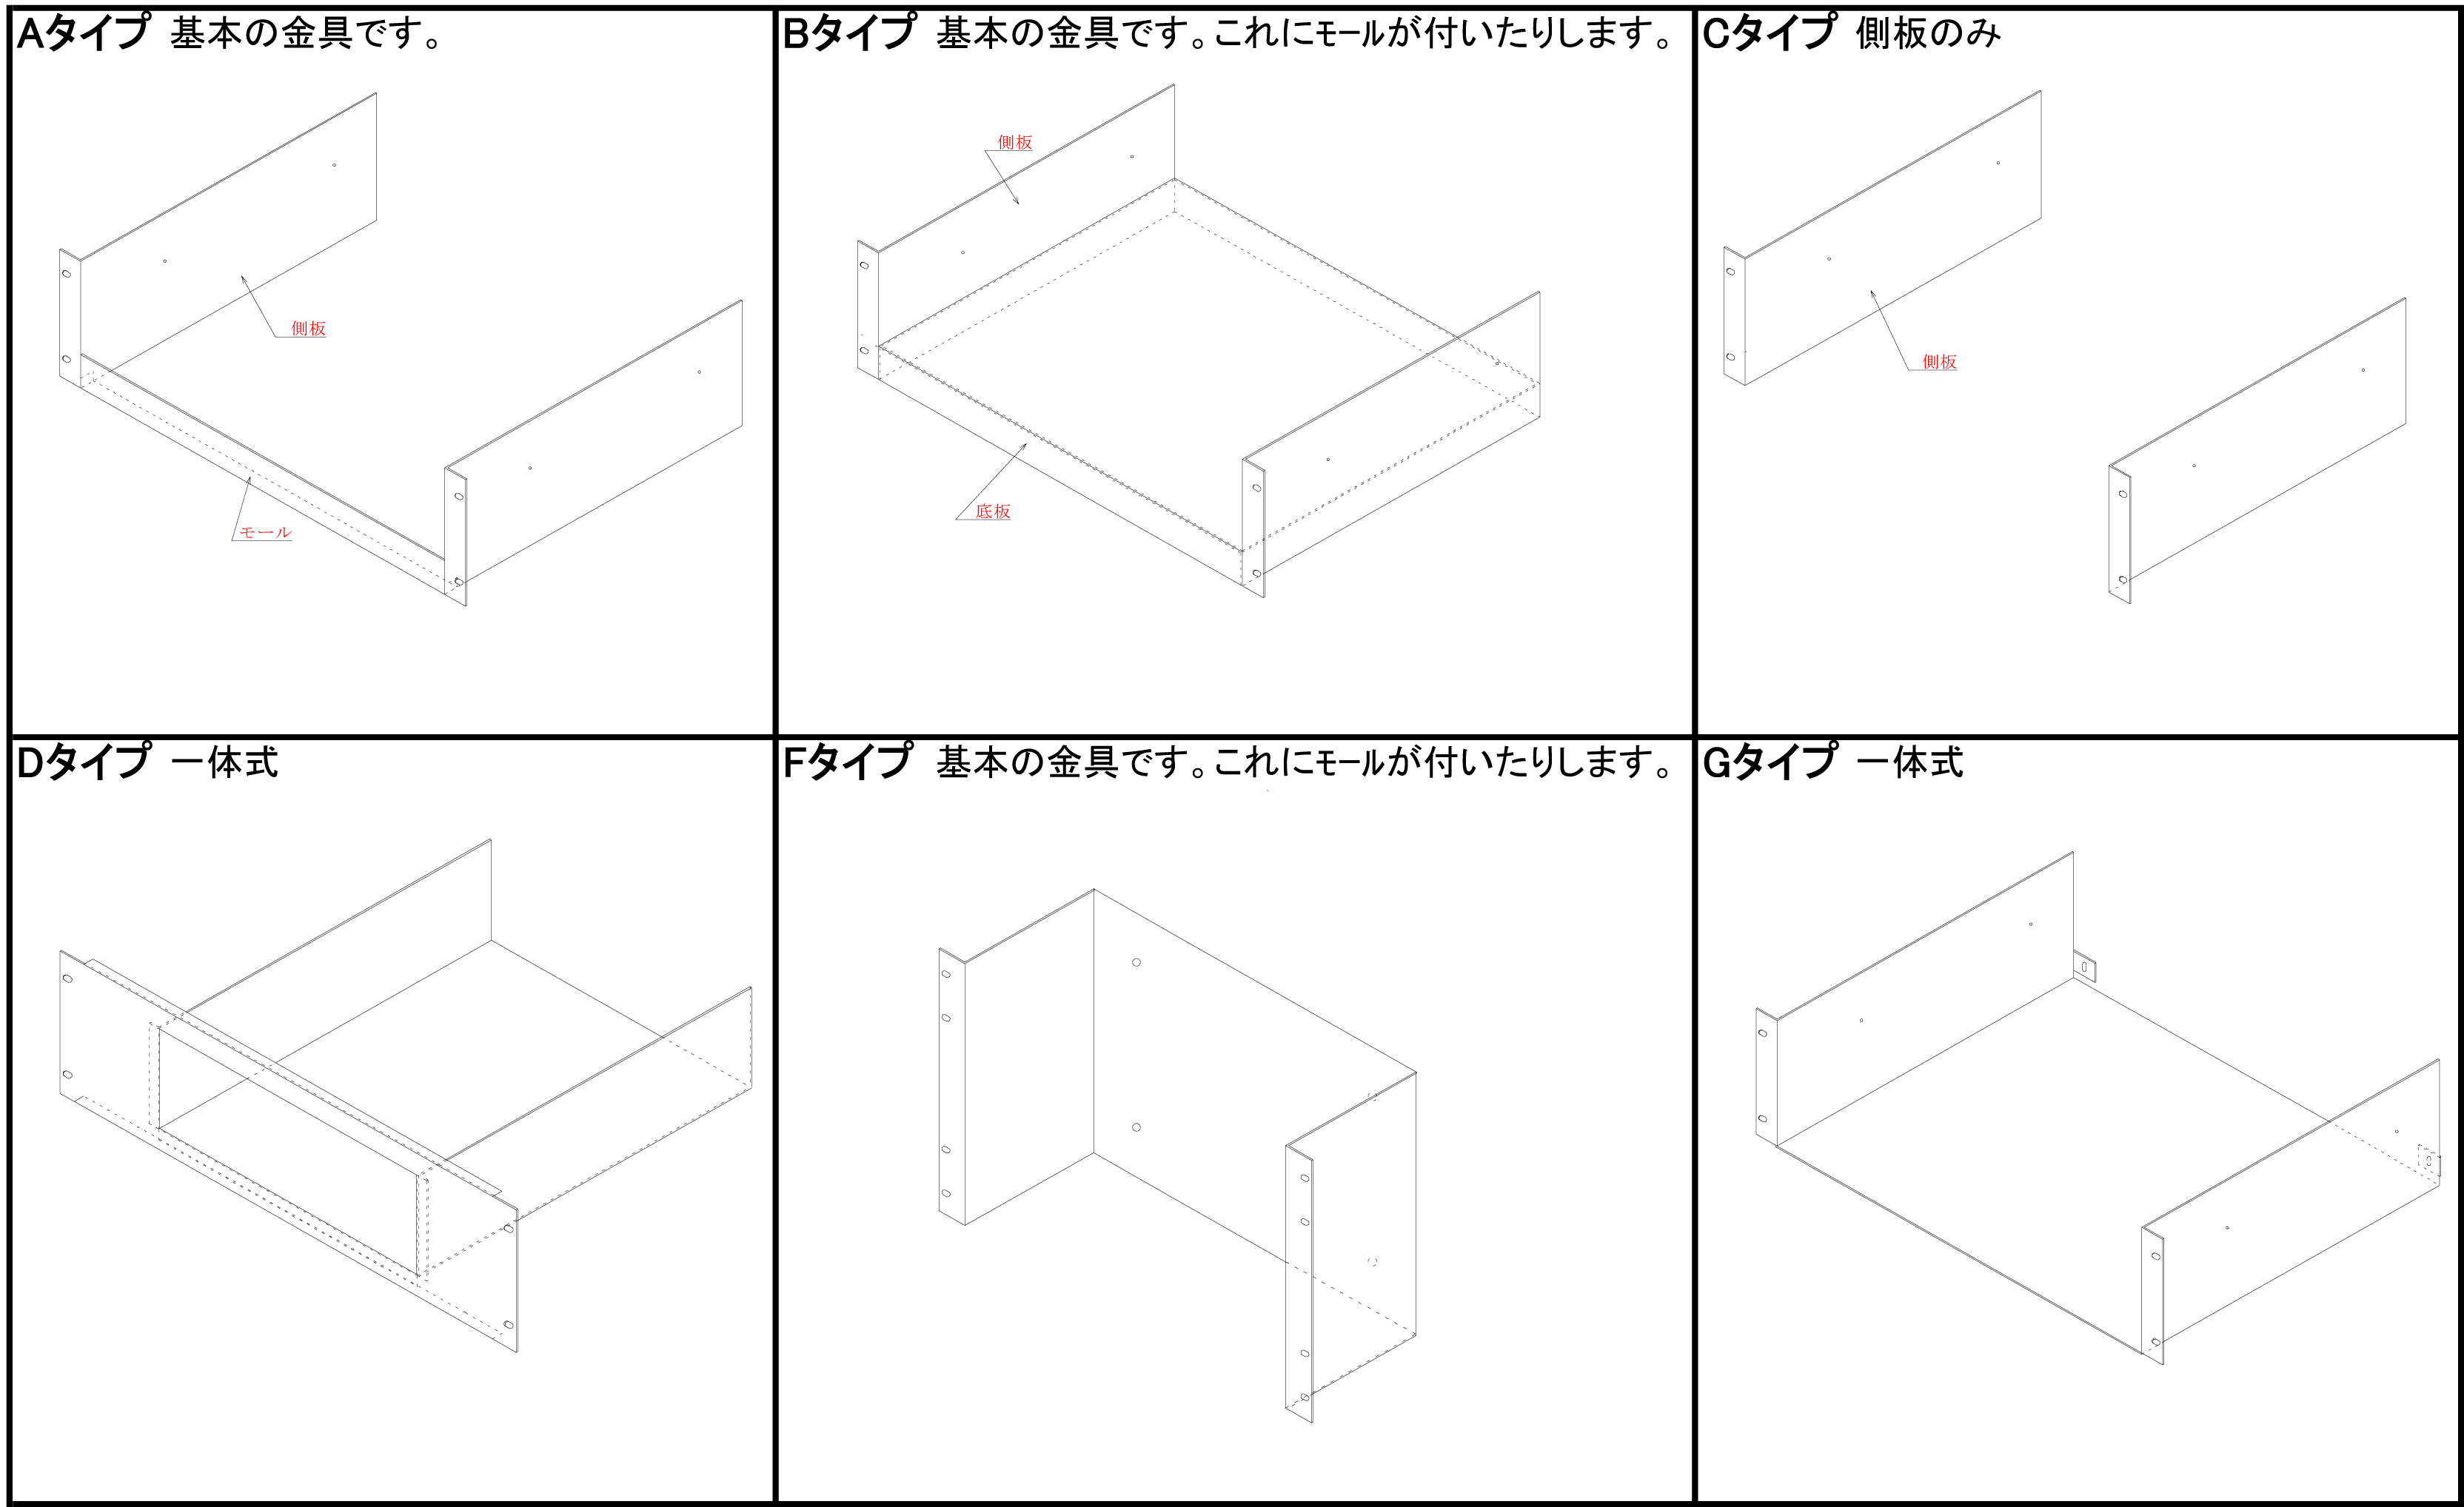This screenshot has height=1507, width=2464.
Task: Click "一体式" beside the Dタイプ heading
Action: pyautogui.click(x=225, y=763)
